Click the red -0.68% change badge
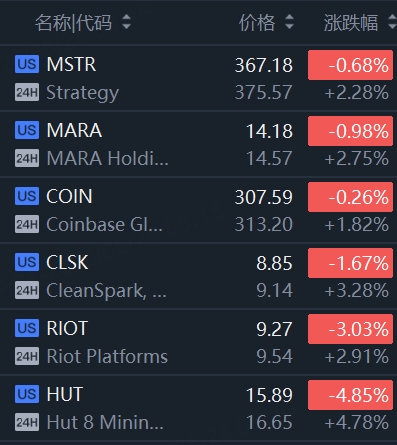This screenshot has width=397, height=445. (350, 65)
